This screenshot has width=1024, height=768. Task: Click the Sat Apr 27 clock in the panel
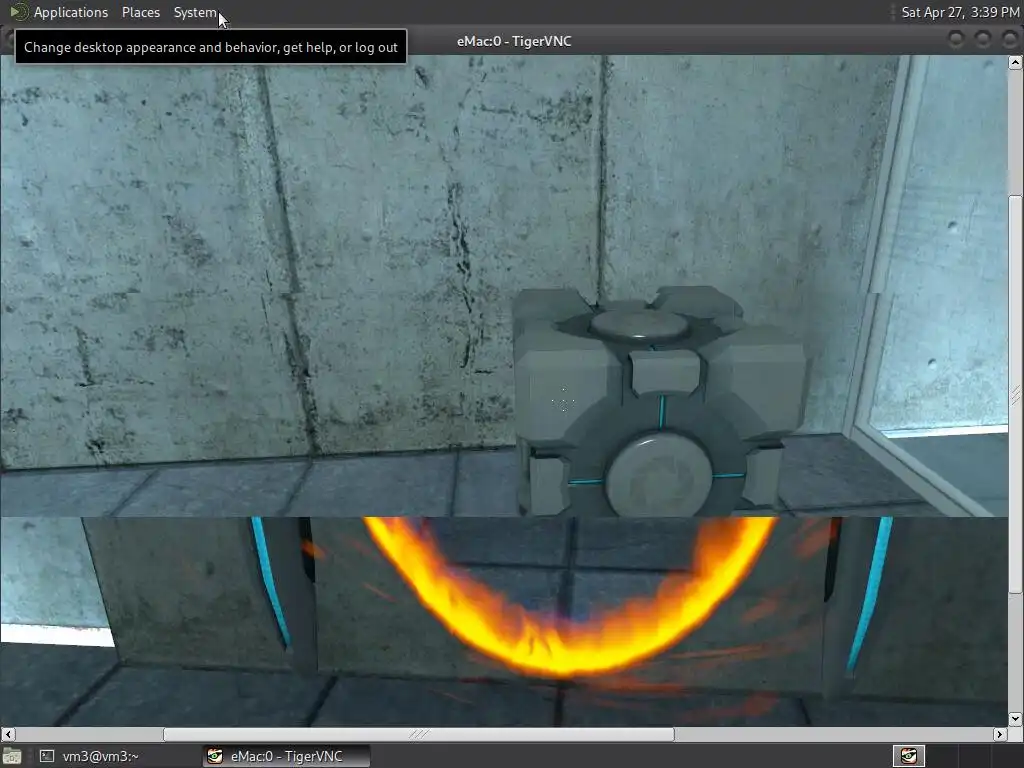[x=959, y=12]
